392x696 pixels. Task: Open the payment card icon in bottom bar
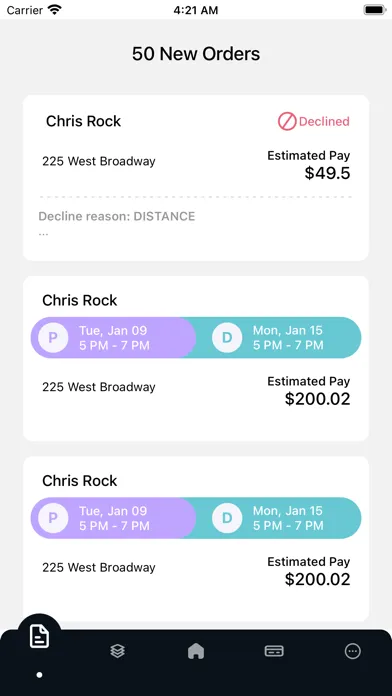(274, 651)
